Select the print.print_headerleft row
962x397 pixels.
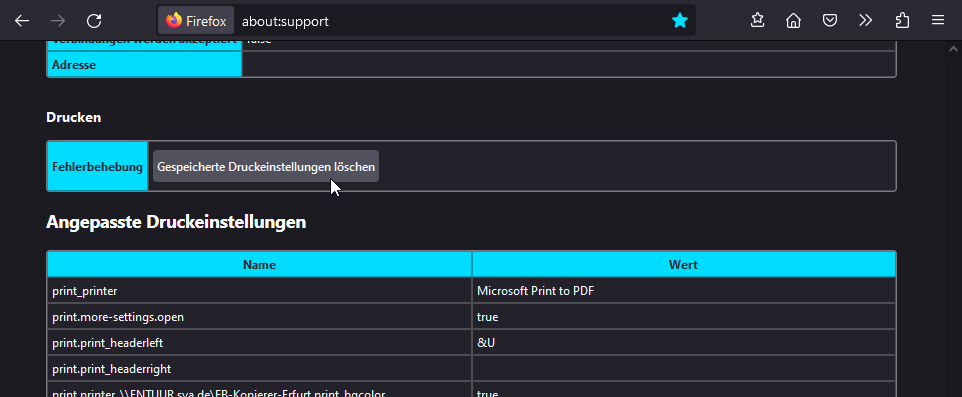pos(471,342)
